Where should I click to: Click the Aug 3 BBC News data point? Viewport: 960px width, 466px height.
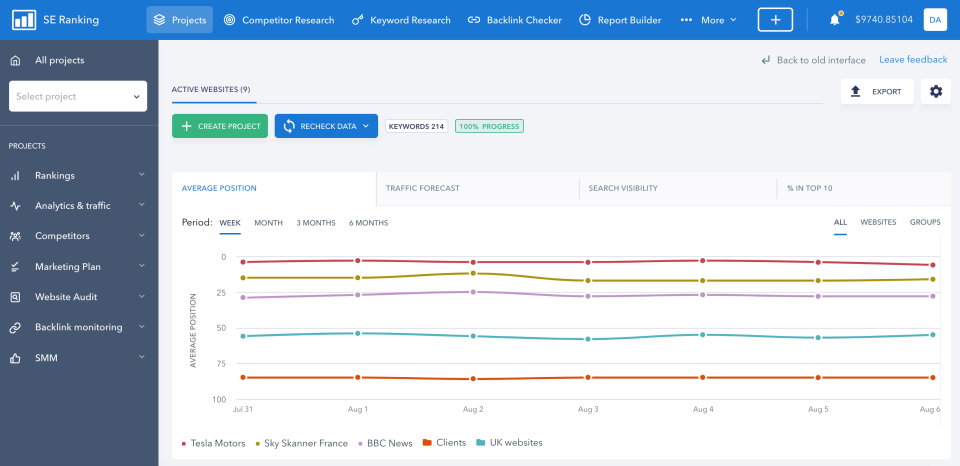tap(588, 296)
